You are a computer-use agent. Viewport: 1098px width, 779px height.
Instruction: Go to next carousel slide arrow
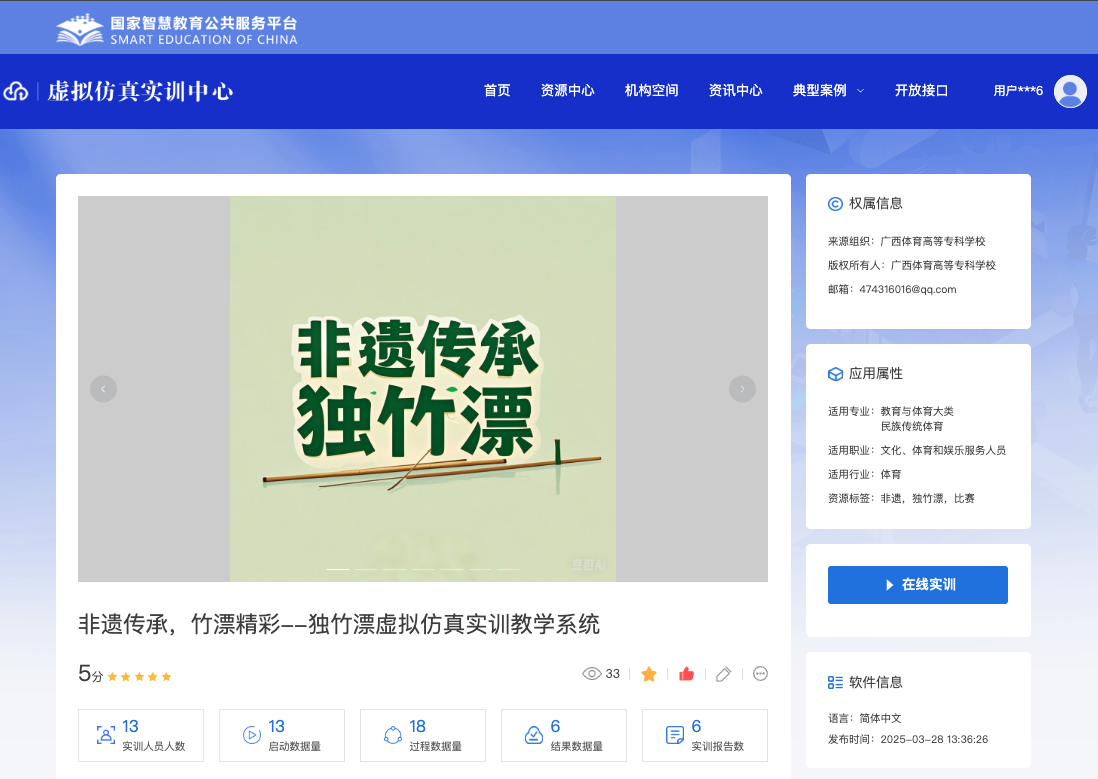(742, 389)
